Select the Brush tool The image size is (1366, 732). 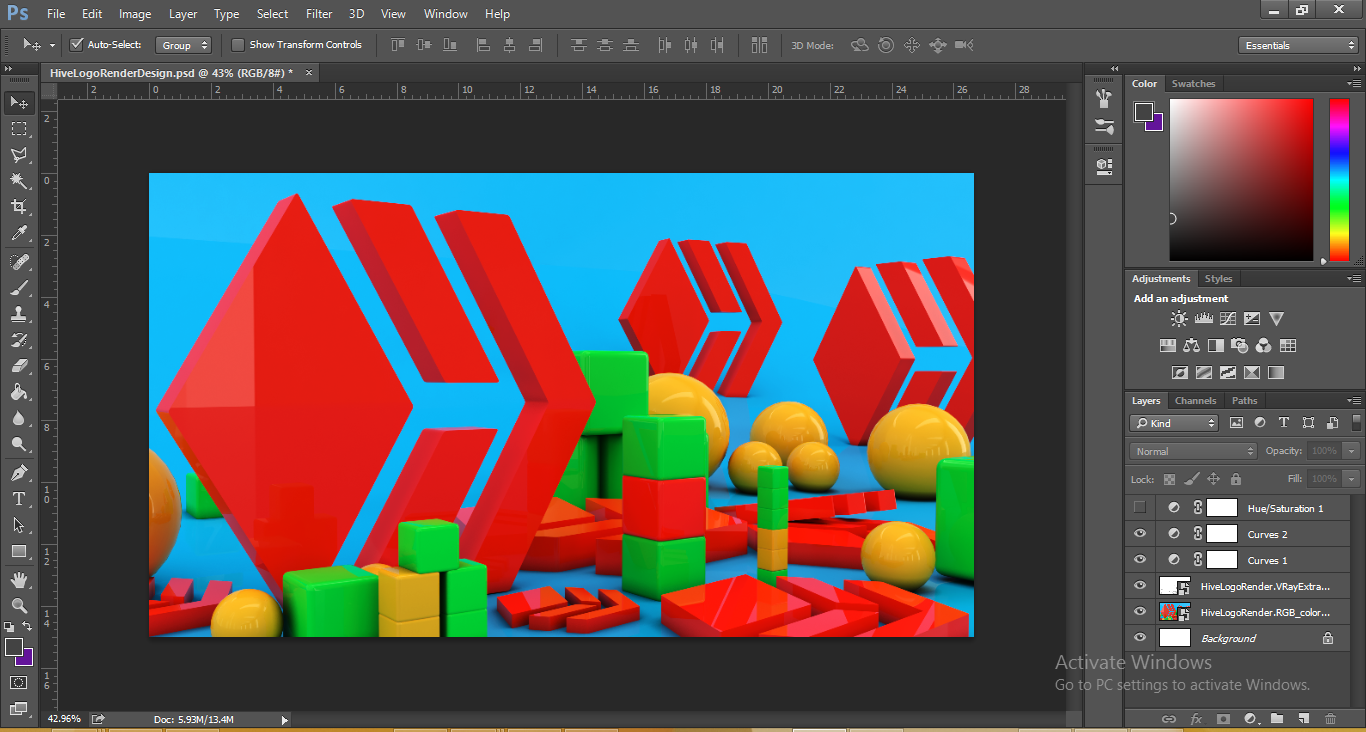(x=19, y=287)
